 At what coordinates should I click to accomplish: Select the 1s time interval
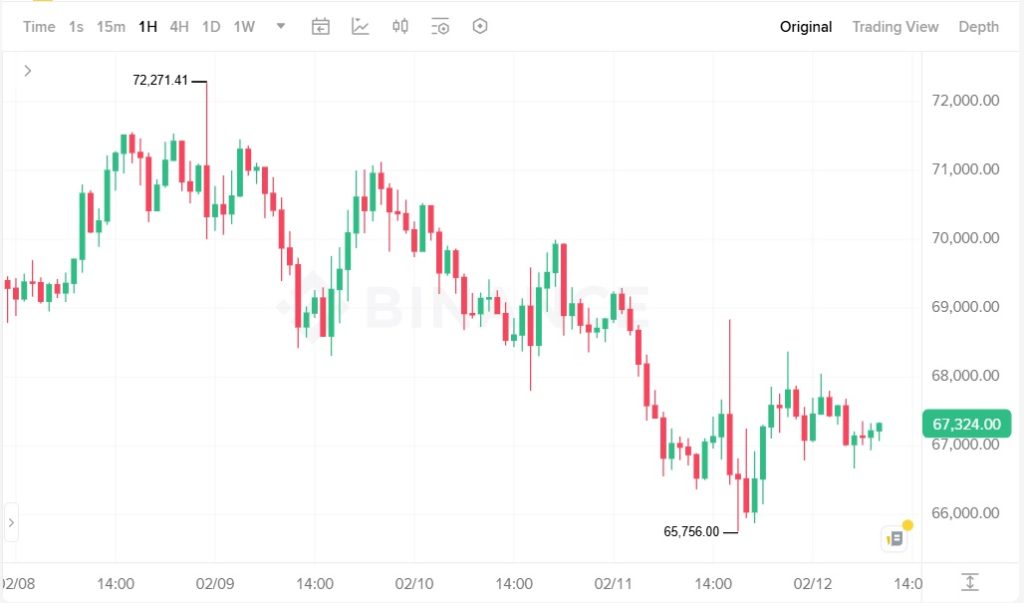pos(76,27)
